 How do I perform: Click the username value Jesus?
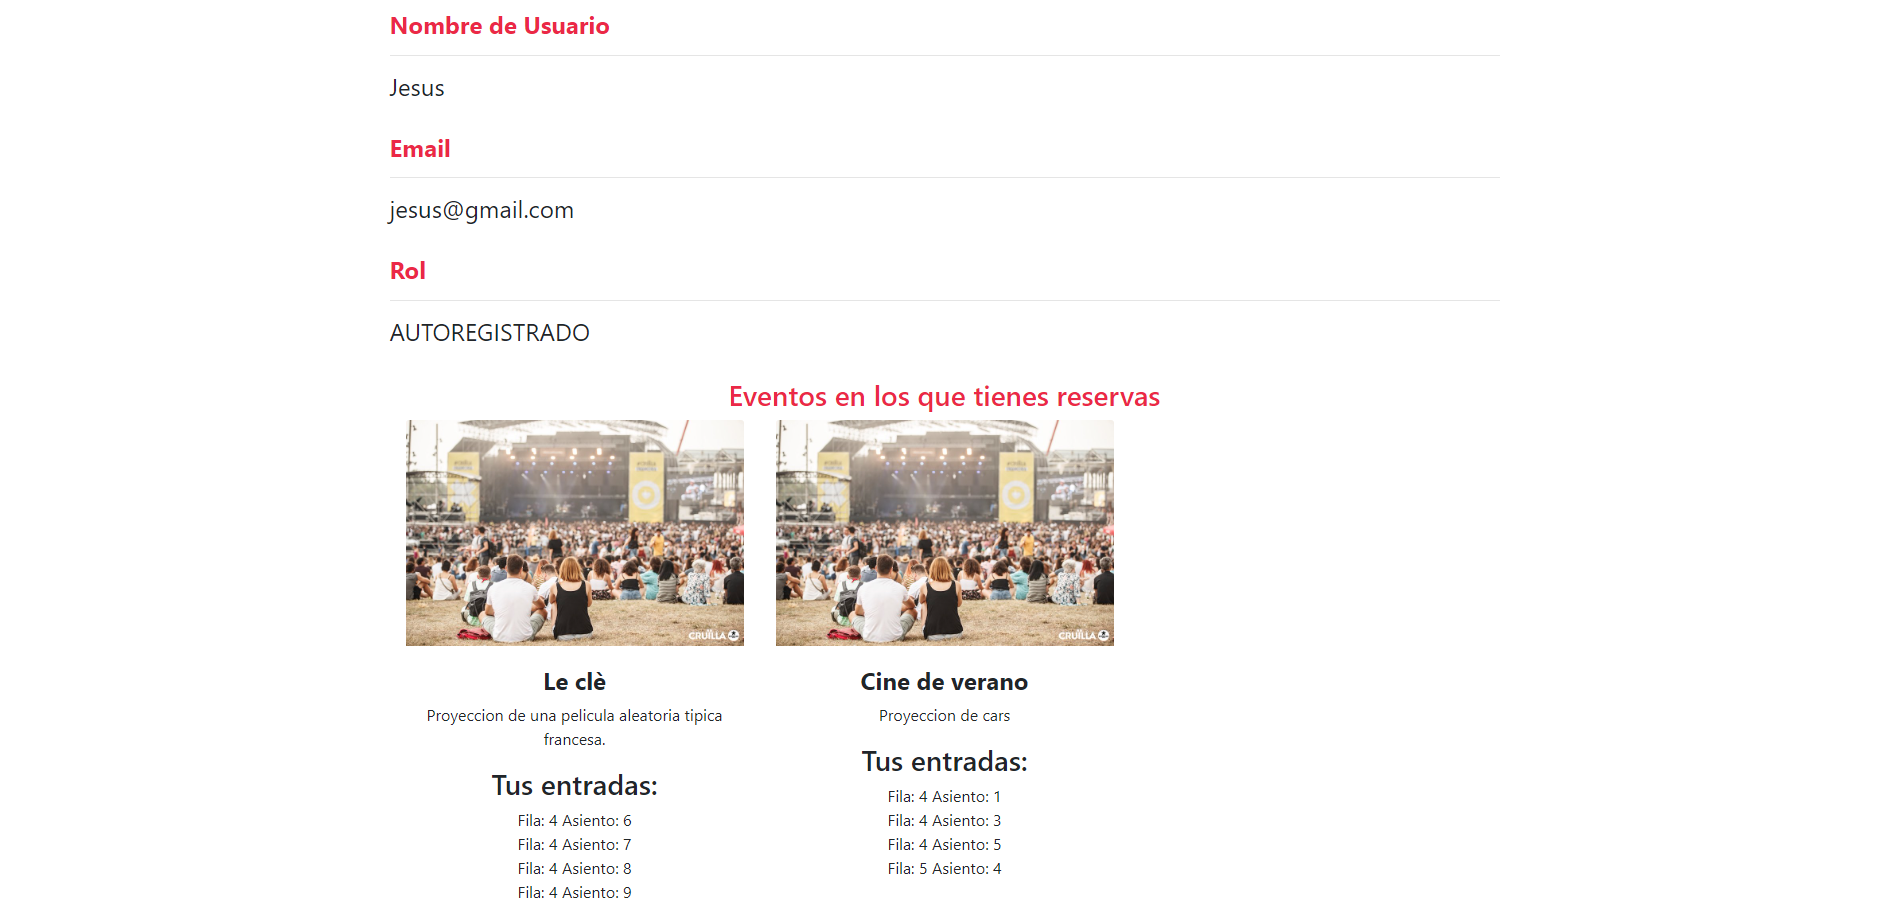[417, 88]
